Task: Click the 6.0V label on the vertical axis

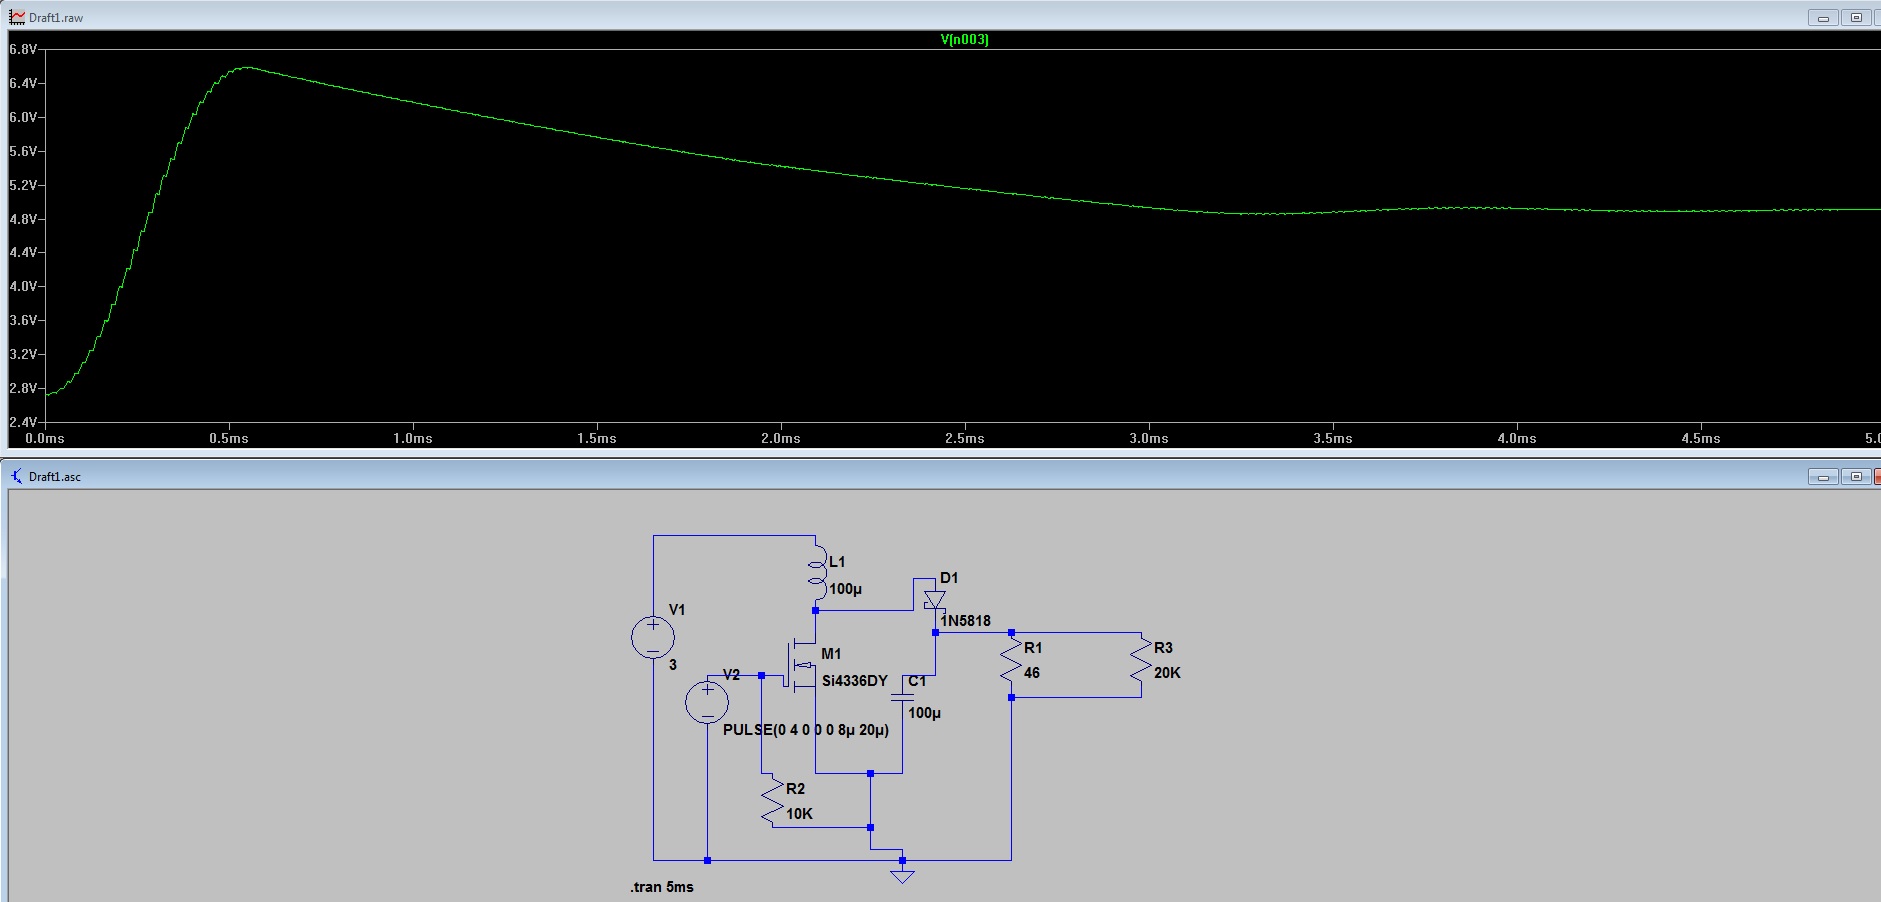Action: click(x=23, y=117)
